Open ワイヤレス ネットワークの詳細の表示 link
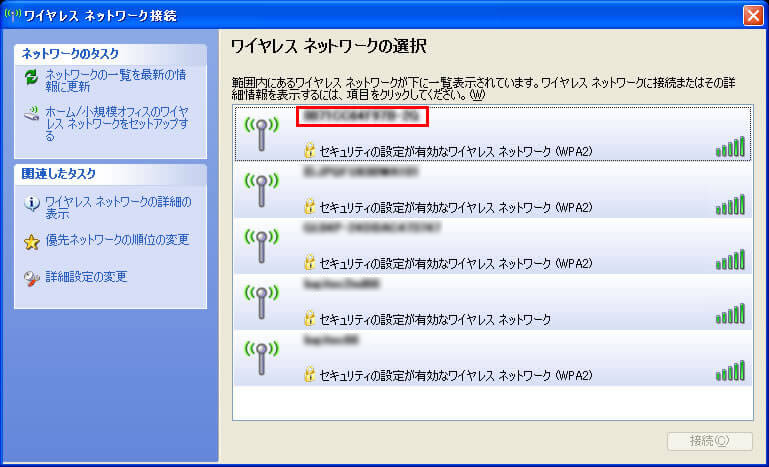 pos(118,208)
